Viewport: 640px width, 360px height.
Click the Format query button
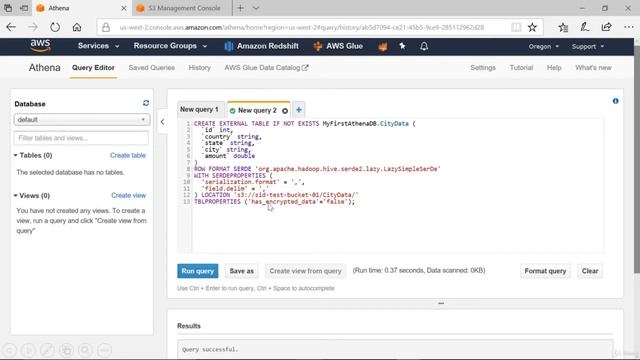coord(545,271)
